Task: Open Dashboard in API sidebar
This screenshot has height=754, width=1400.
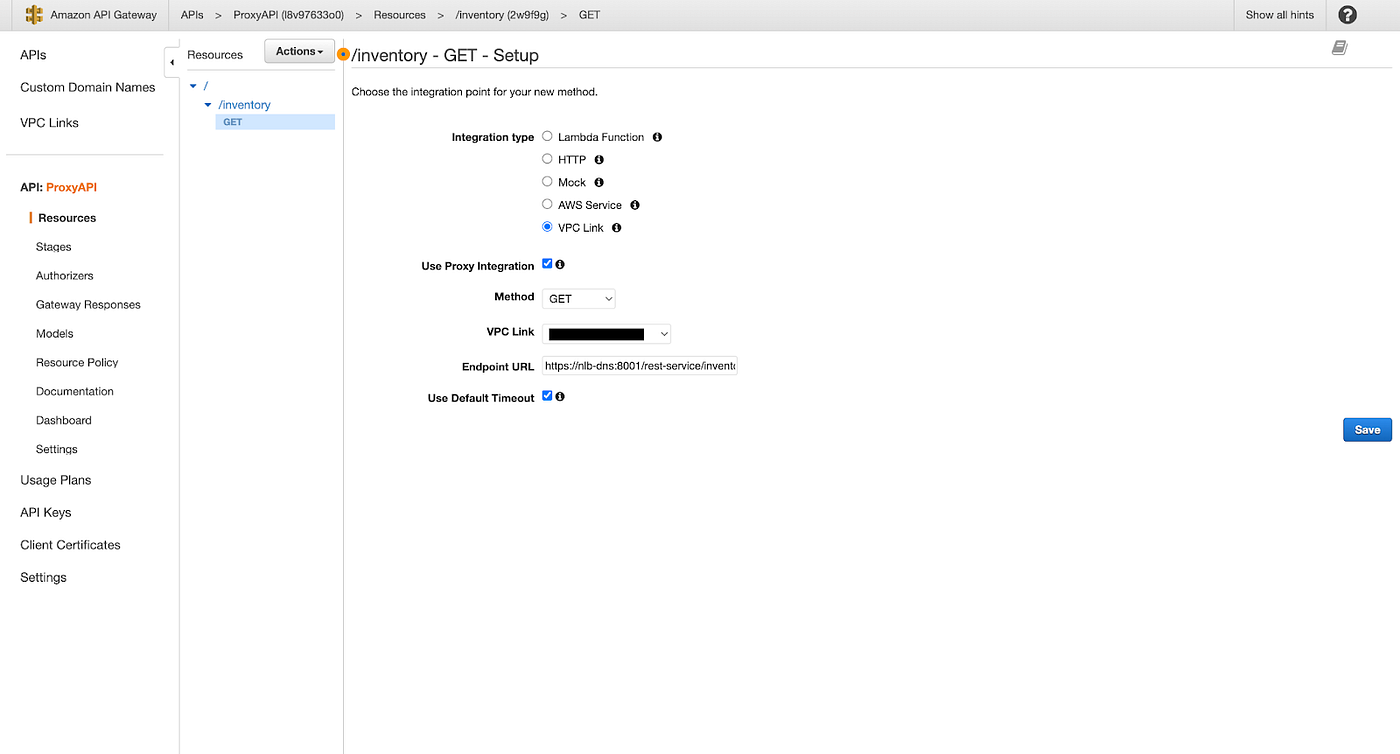Action: (x=64, y=421)
